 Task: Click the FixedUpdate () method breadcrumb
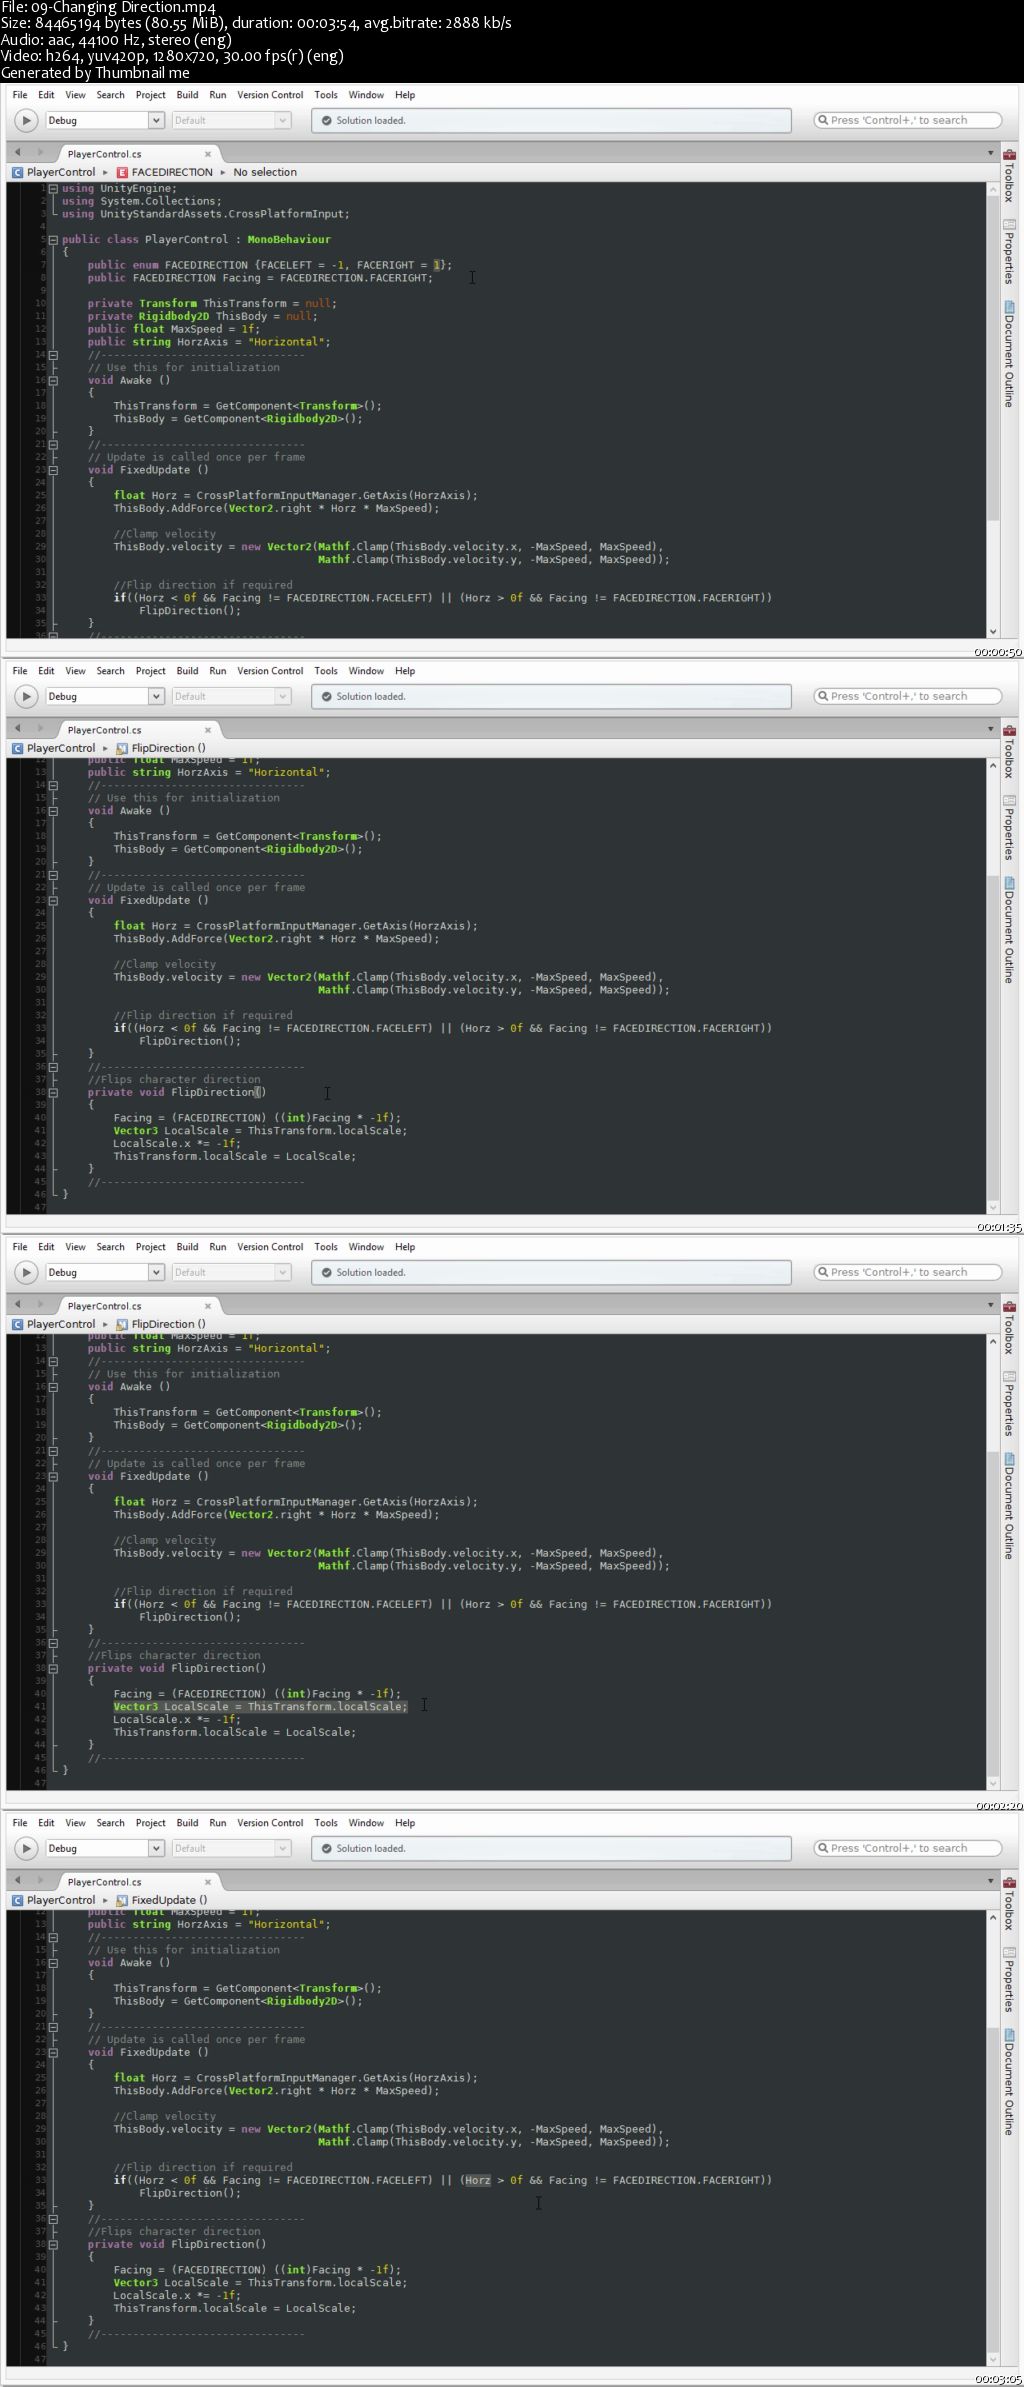coord(162,1900)
